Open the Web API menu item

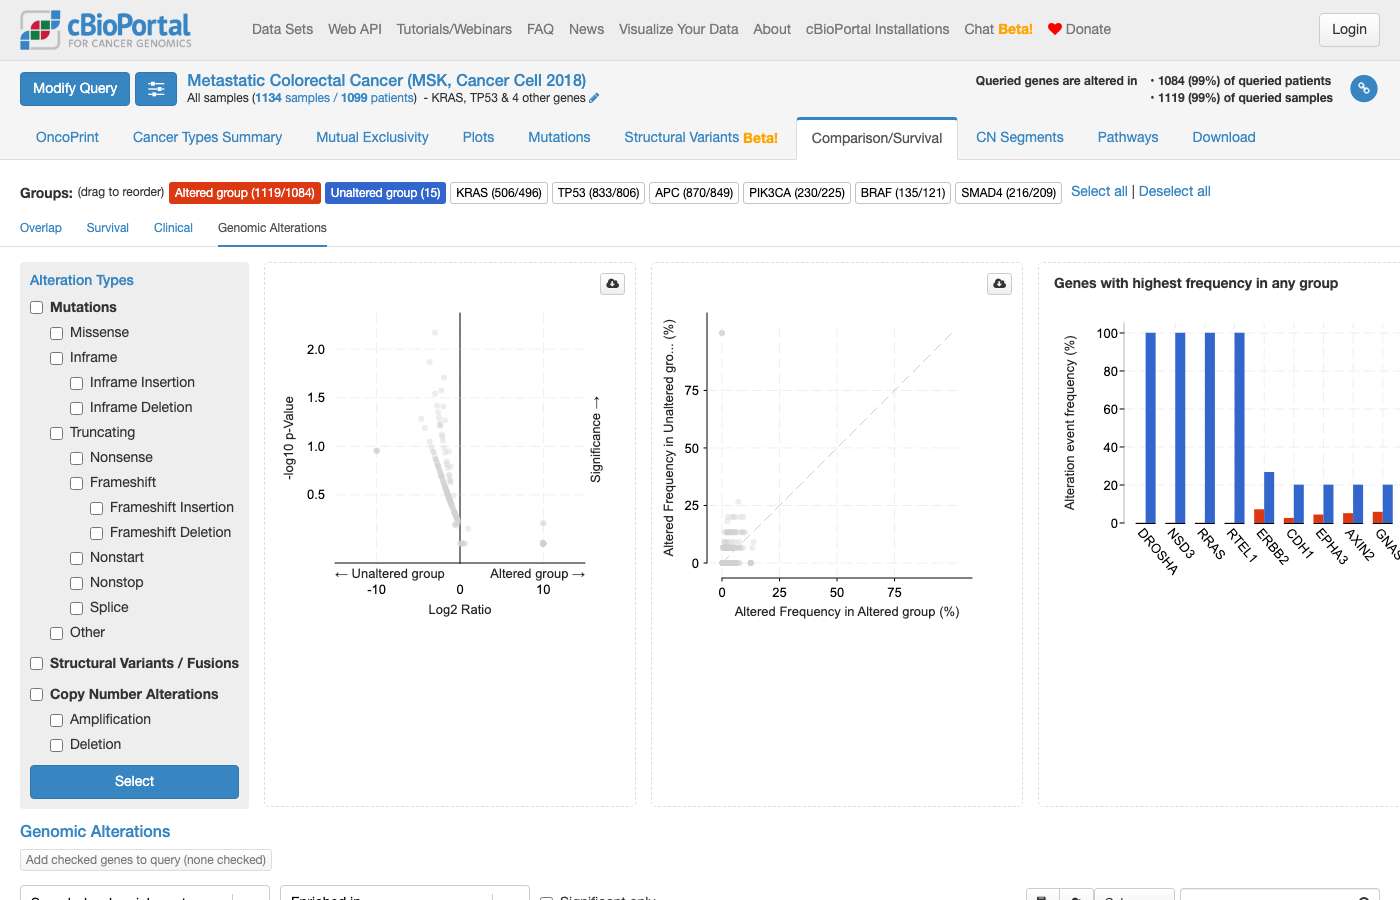[355, 29]
